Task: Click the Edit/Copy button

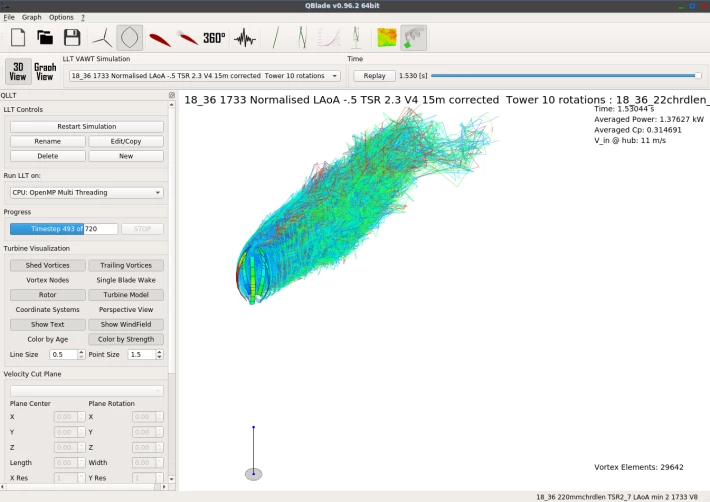Action: click(126, 141)
